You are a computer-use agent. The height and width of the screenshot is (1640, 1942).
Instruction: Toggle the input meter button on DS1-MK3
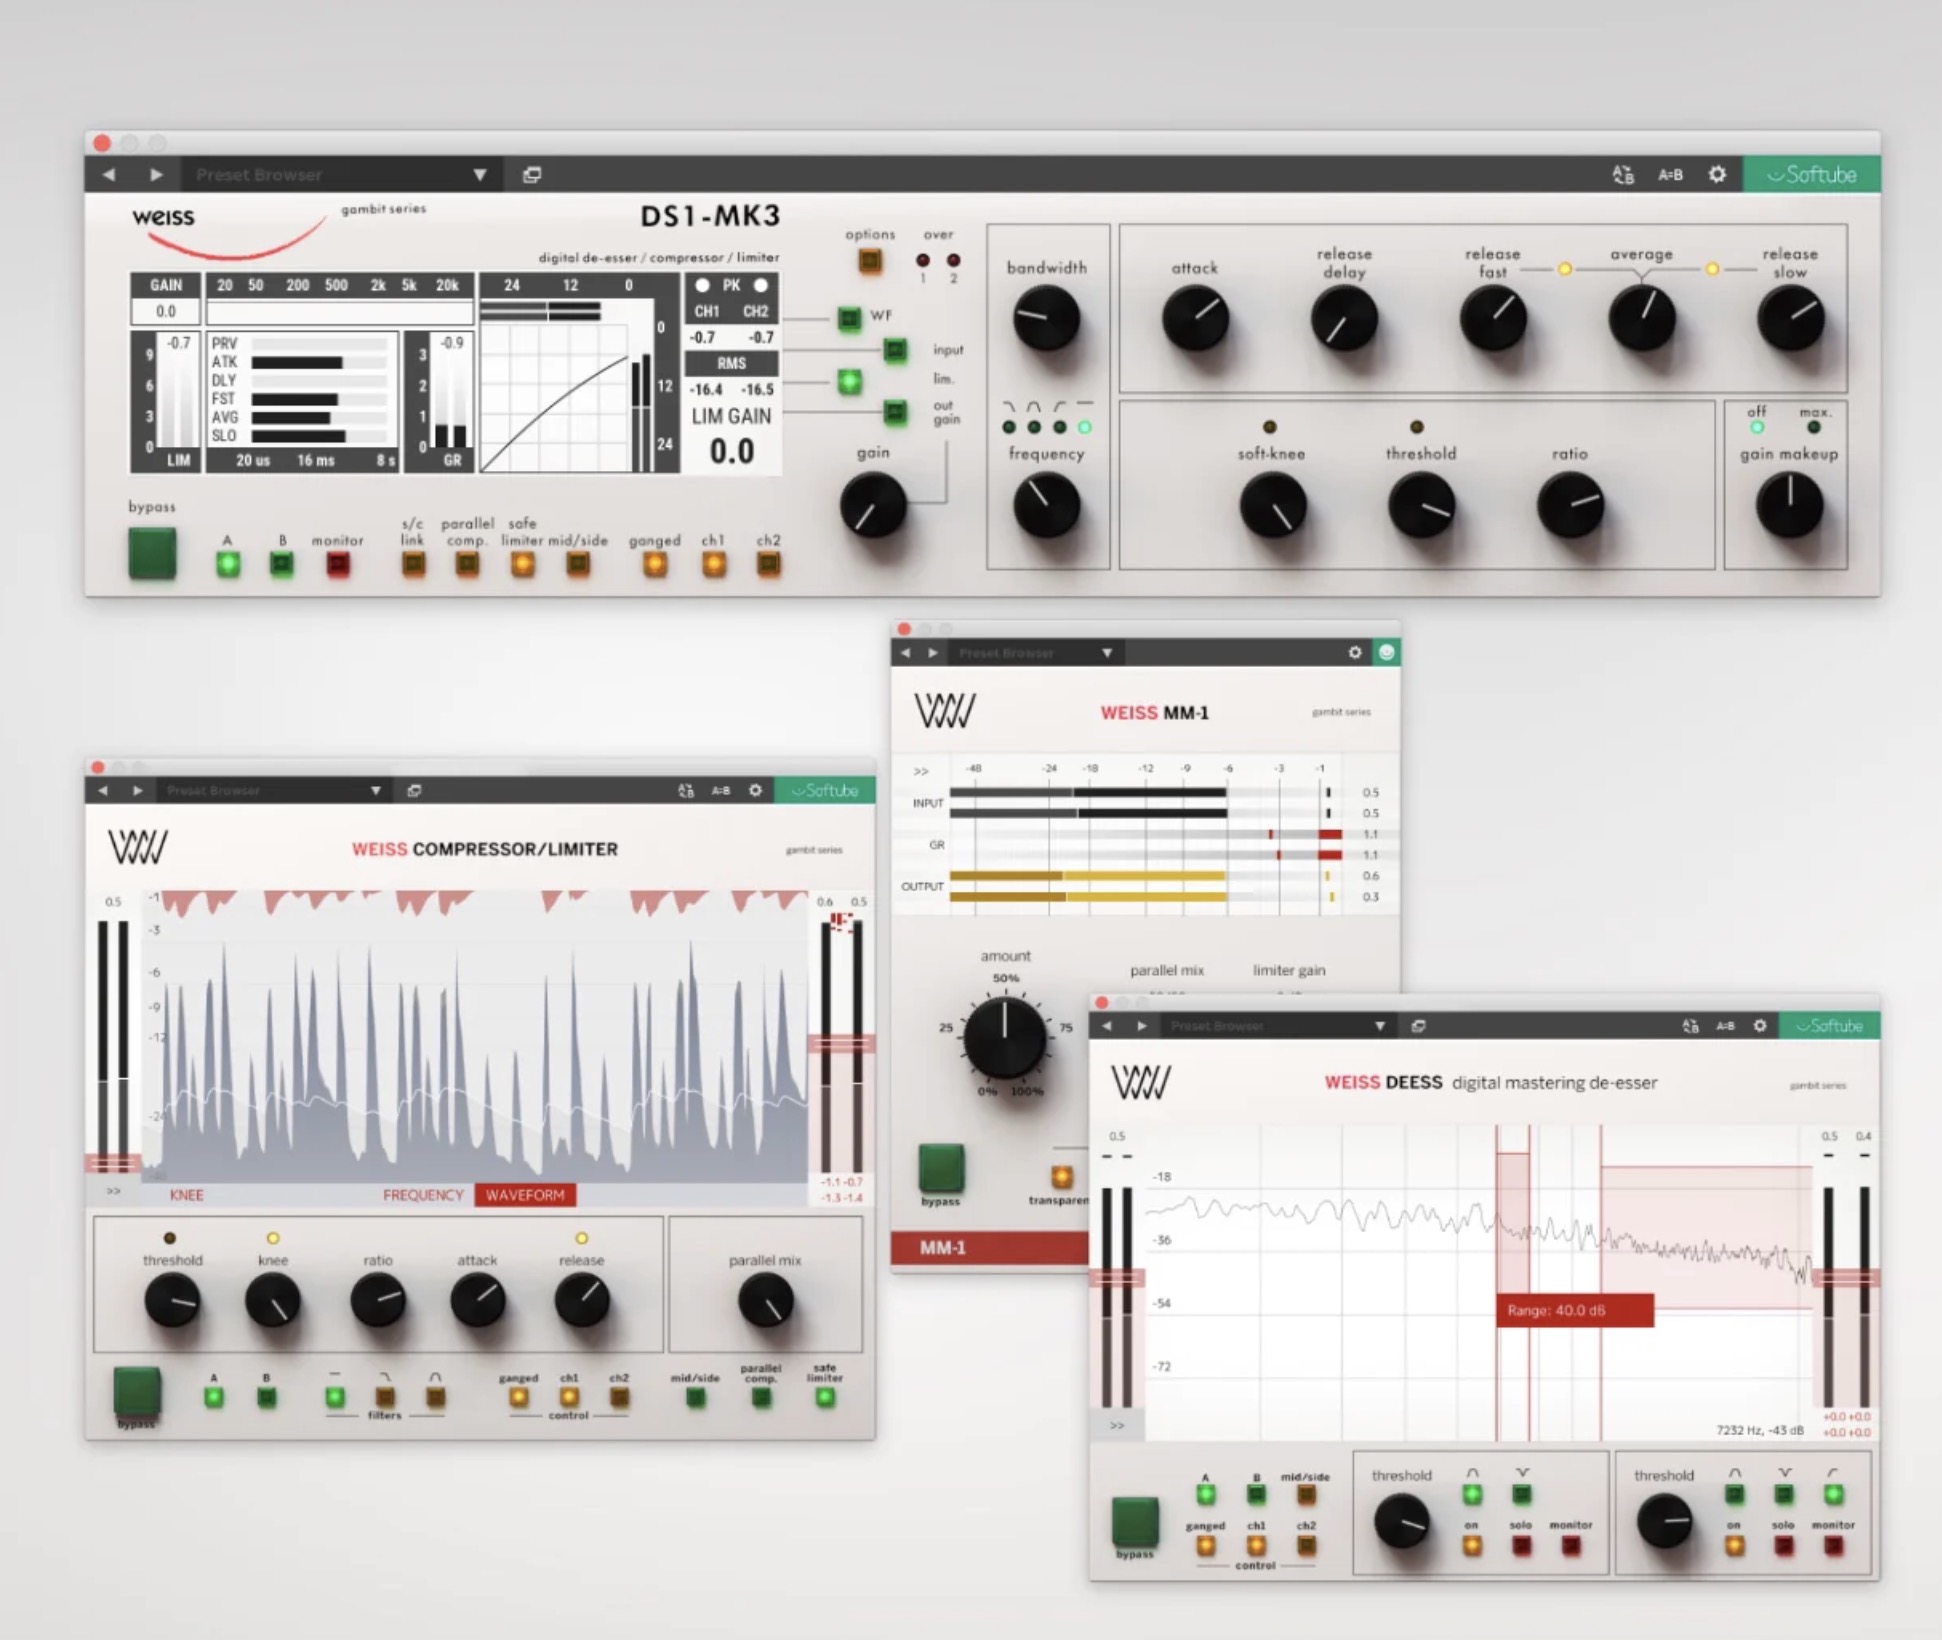[x=895, y=350]
